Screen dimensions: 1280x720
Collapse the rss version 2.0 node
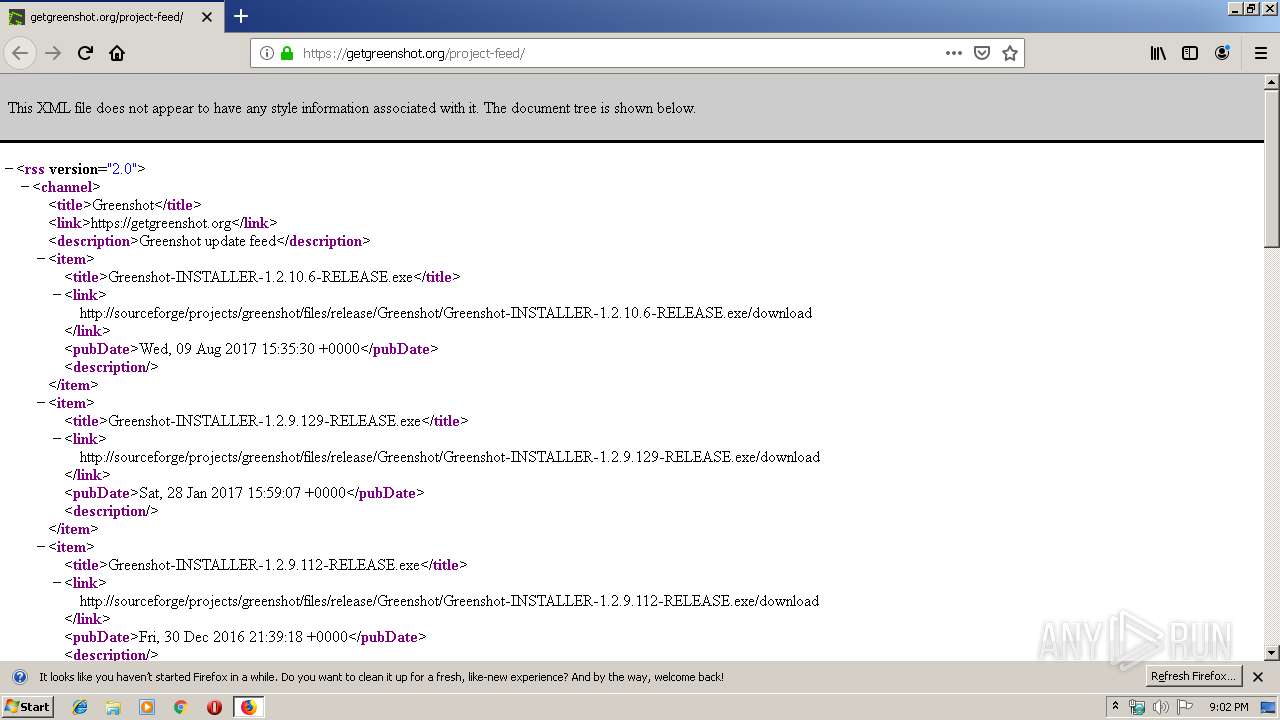click(9, 169)
